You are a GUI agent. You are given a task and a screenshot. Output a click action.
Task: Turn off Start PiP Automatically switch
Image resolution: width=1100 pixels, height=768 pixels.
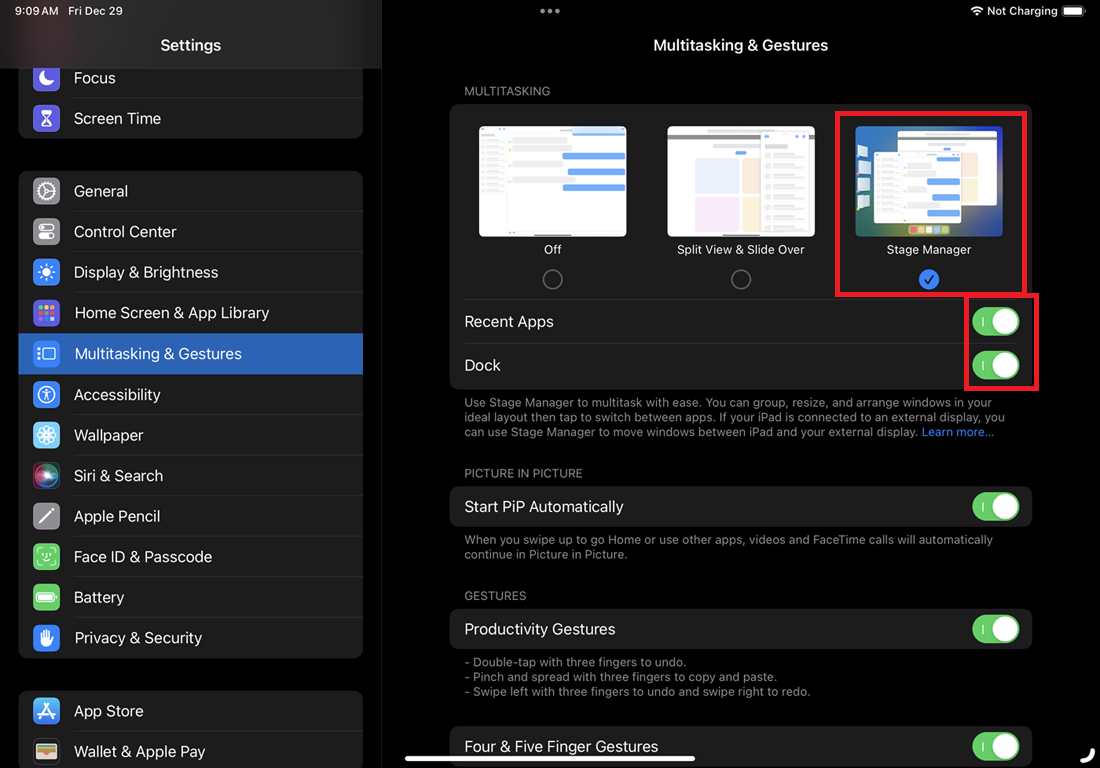pyautogui.click(x=995, y=506)
